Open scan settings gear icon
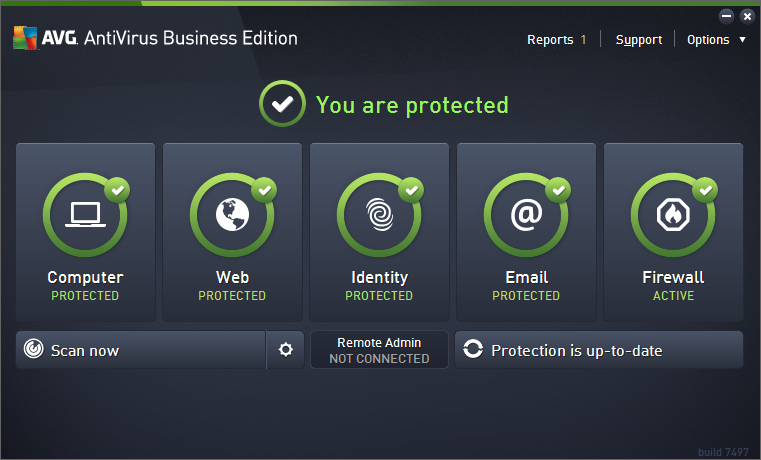The image size is (761, 460). tap(286, 350)
